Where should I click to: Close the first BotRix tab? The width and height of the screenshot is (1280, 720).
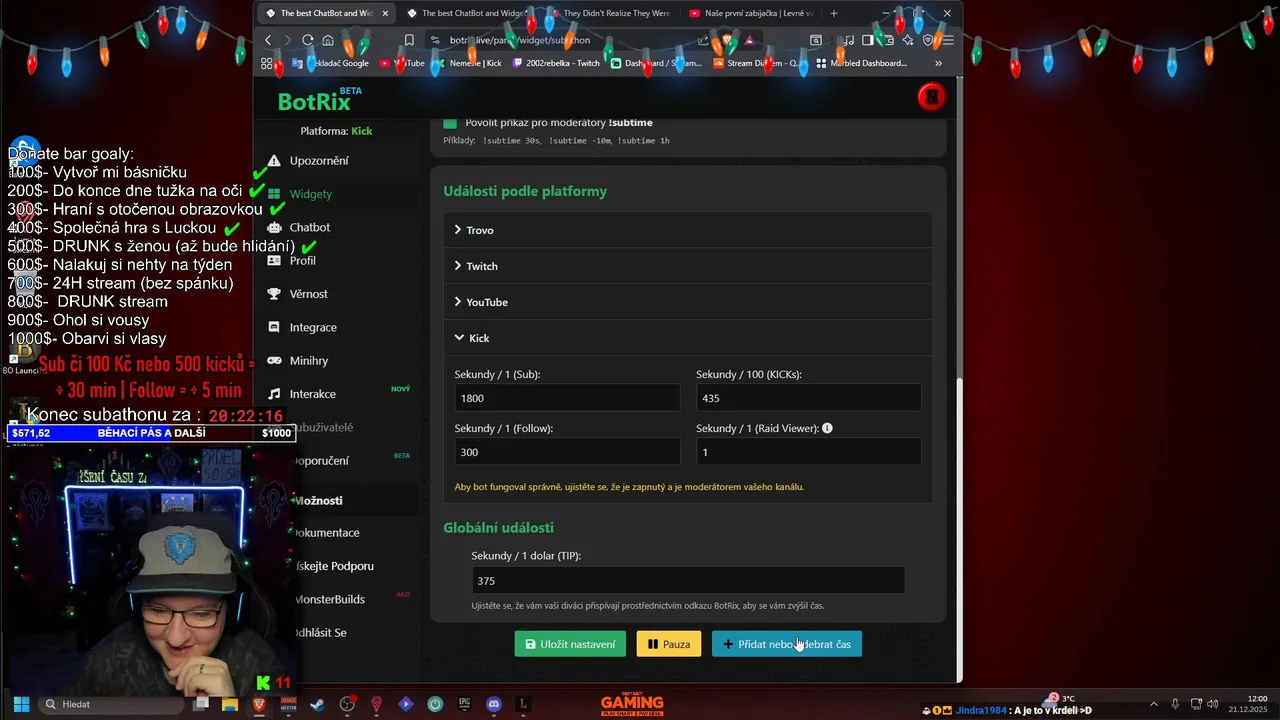coord(385,13)
